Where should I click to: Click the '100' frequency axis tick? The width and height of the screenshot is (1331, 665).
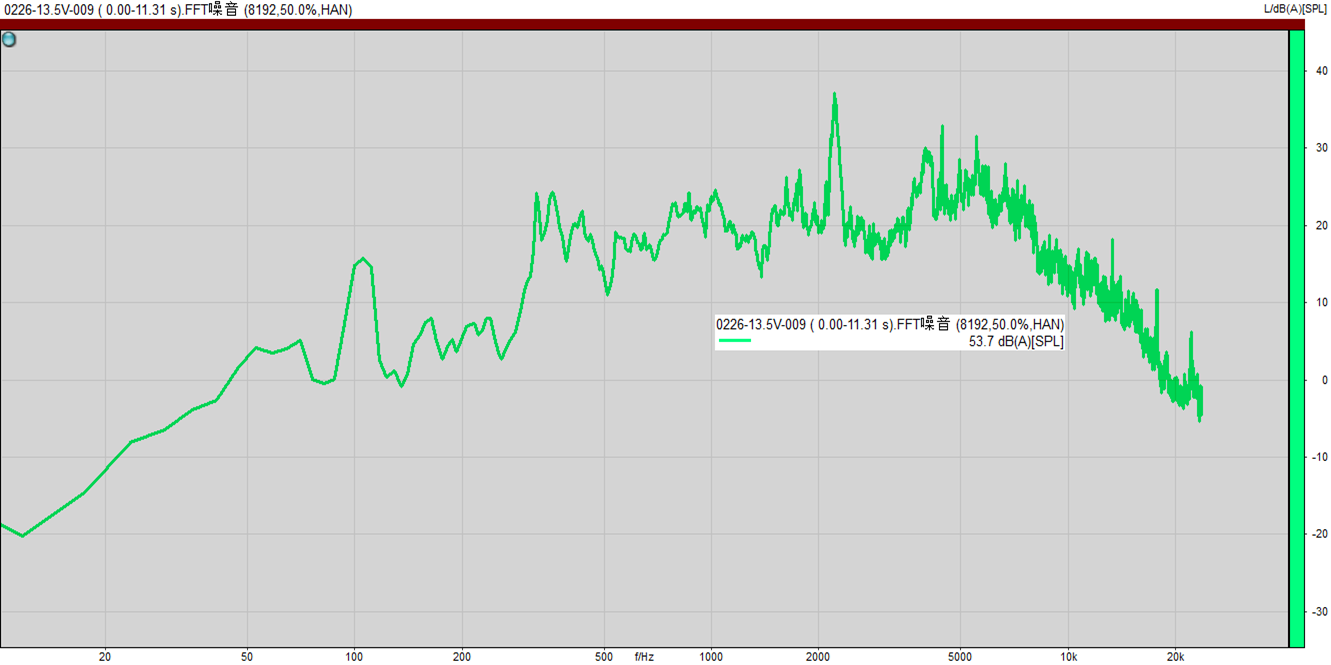[x=354, y=657]
